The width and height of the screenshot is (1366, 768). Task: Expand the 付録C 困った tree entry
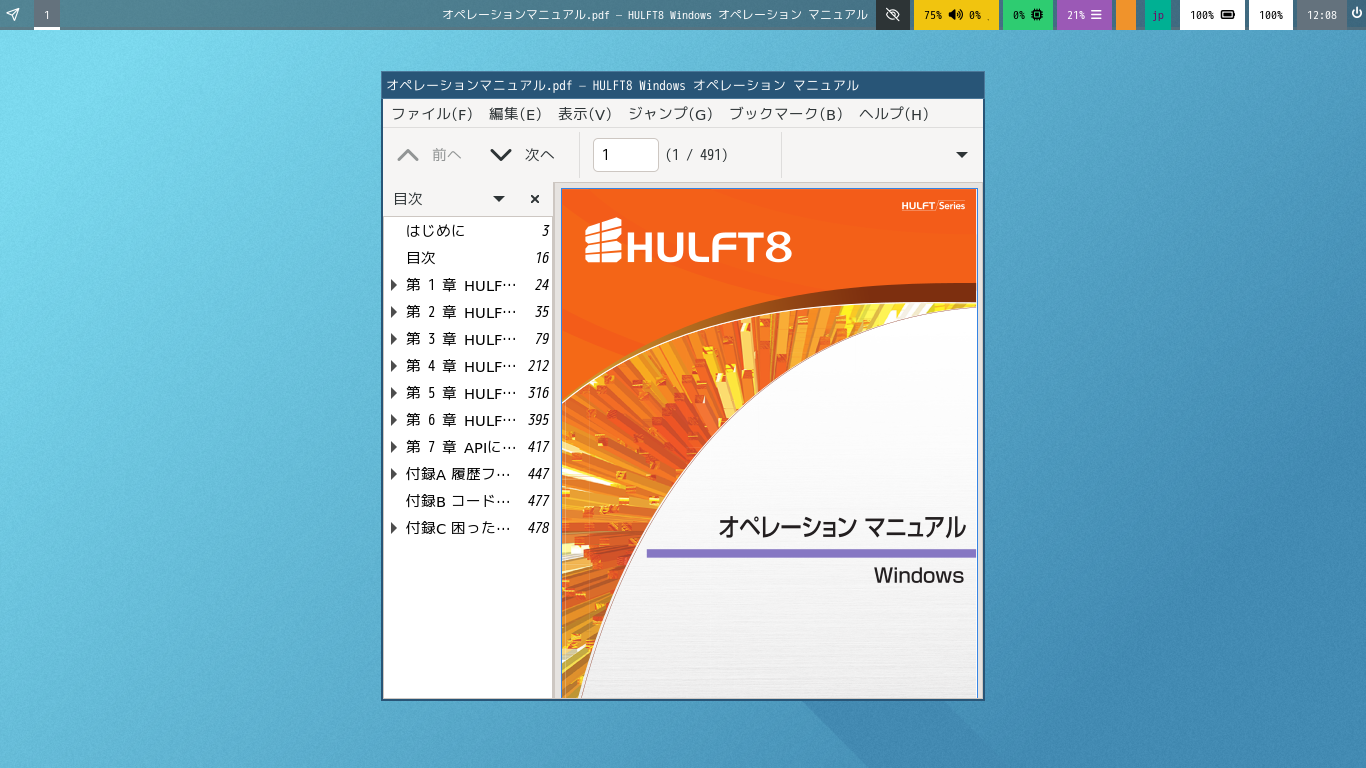[394, 528]
